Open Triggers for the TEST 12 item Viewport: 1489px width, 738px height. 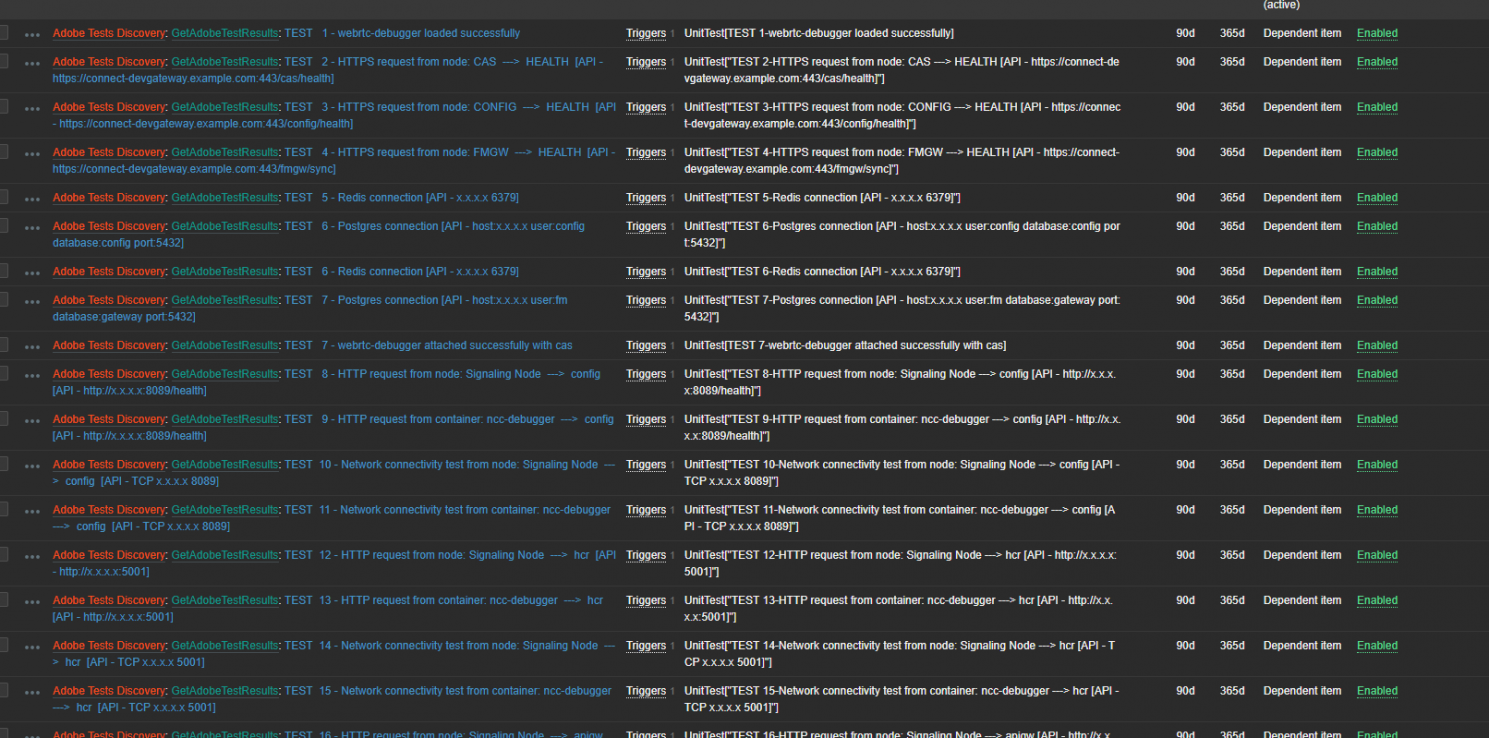pyautogui.click(x=646, y=555)
